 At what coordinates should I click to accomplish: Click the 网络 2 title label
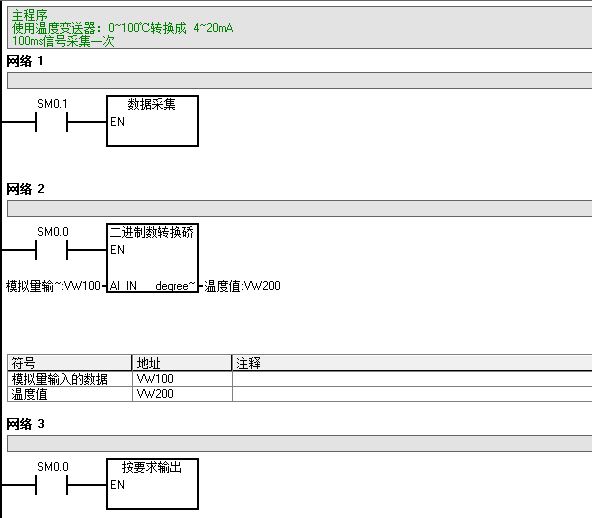(x=25, y=189)
